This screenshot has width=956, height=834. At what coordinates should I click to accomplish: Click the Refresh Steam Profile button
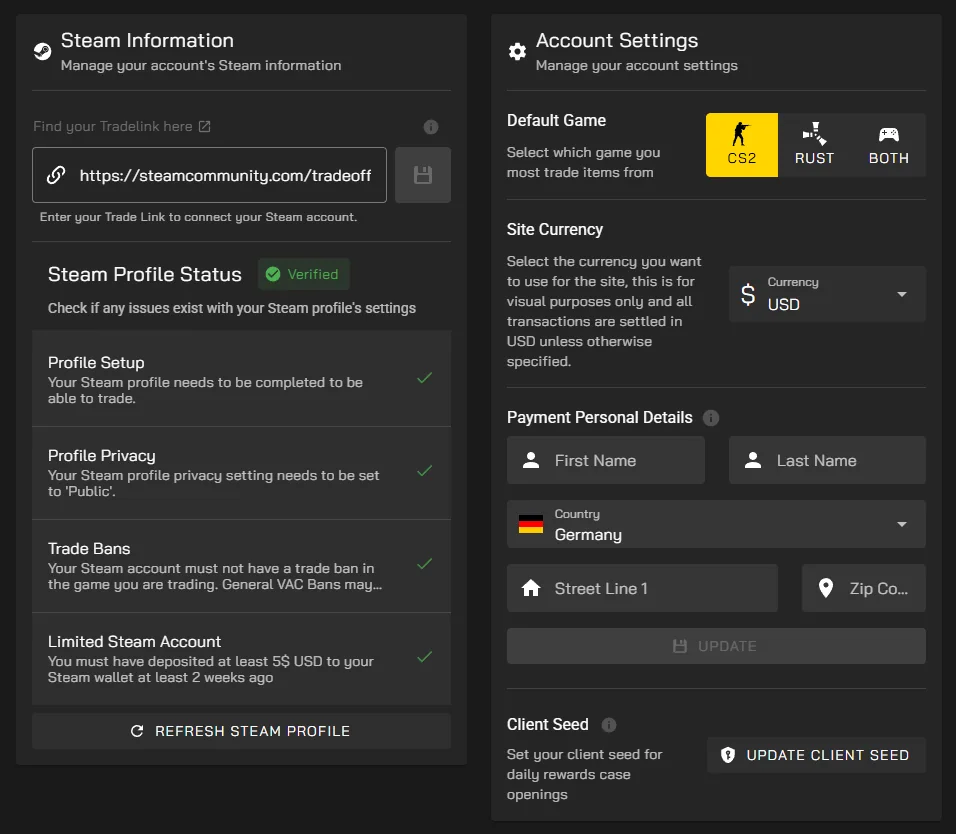[241, 731]
